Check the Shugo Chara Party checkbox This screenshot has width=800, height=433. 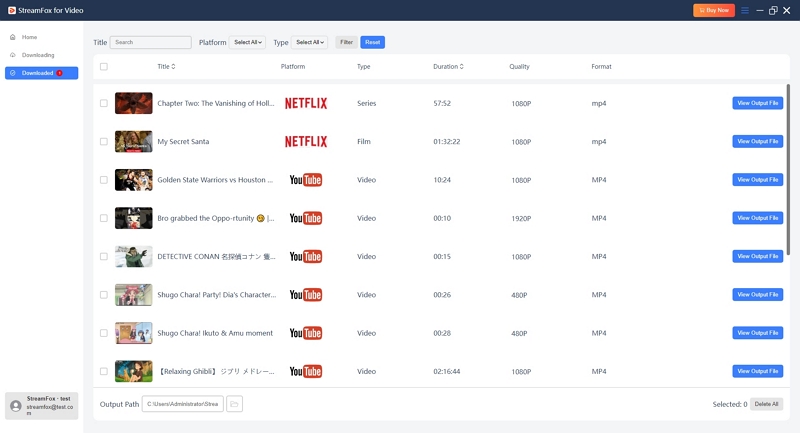click(104, 294)
